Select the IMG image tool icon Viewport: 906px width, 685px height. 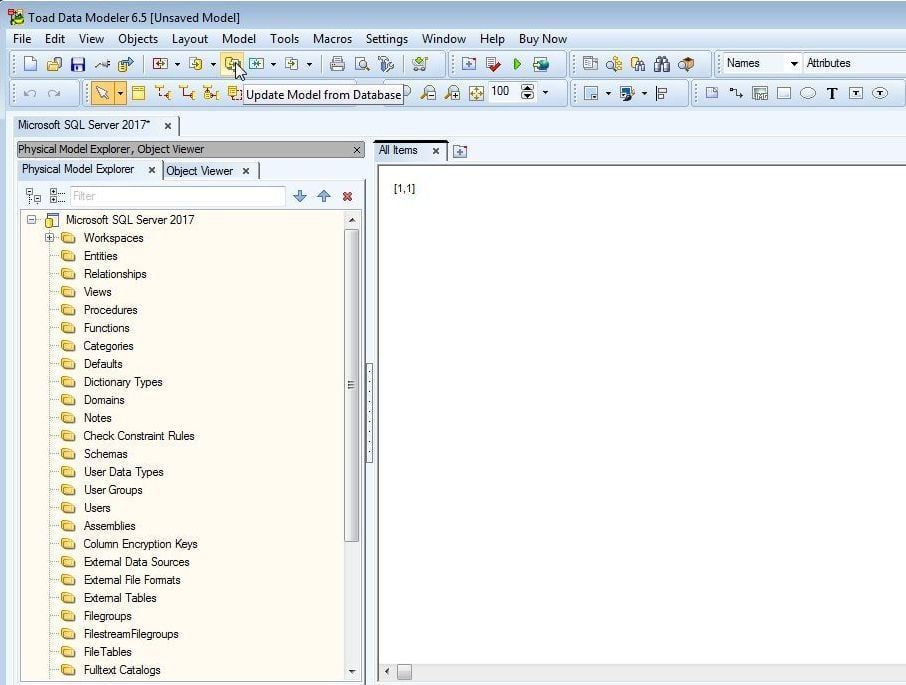[x=760, y=93]
